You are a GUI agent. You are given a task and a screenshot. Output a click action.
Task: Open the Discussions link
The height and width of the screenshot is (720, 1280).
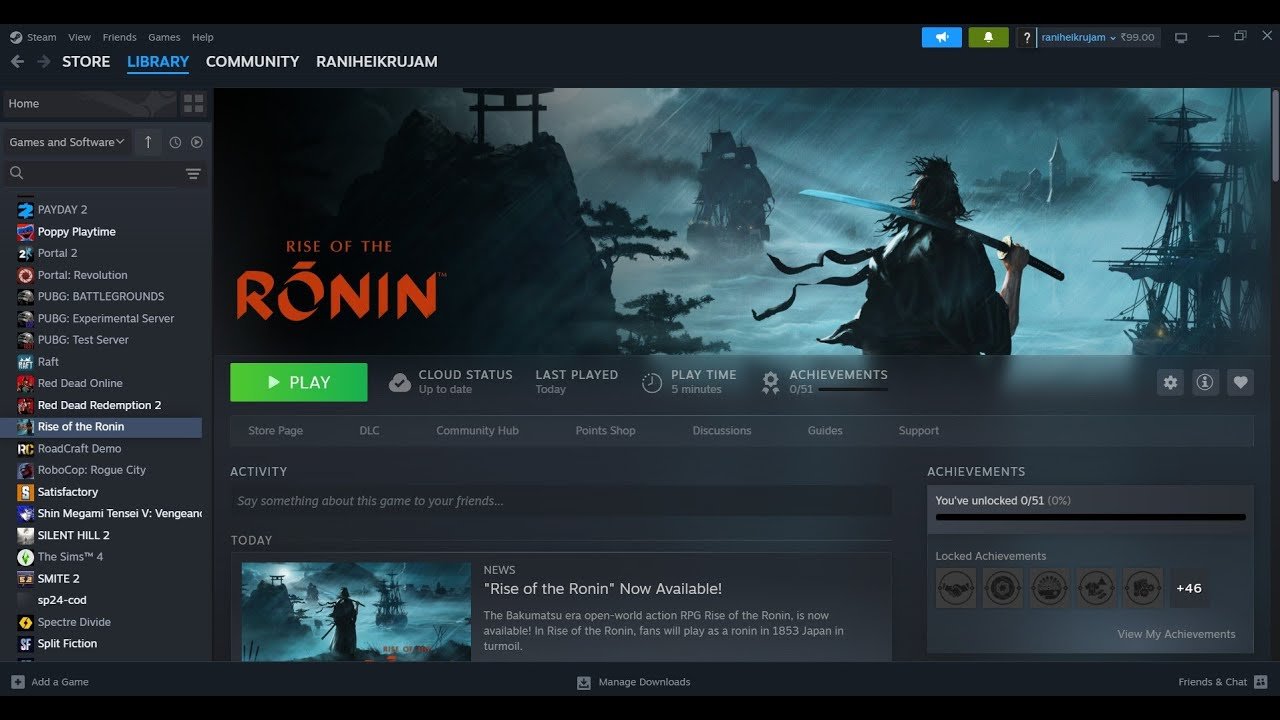(x=721, y=431)
